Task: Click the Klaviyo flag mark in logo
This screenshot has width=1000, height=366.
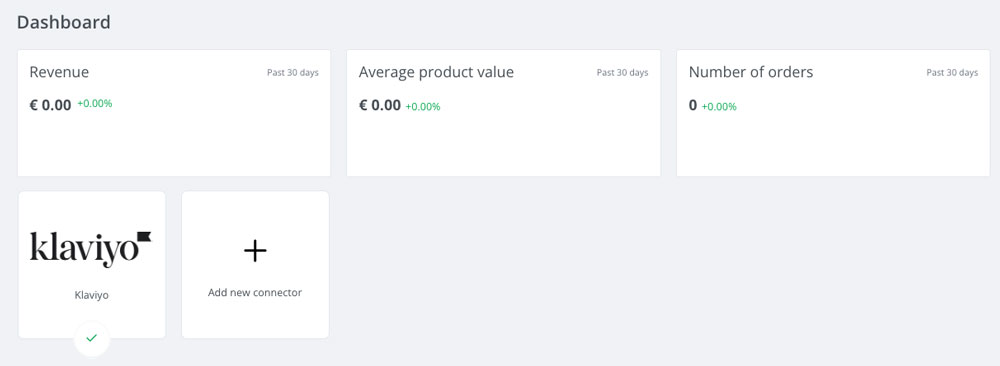Action: coord(143,237)
